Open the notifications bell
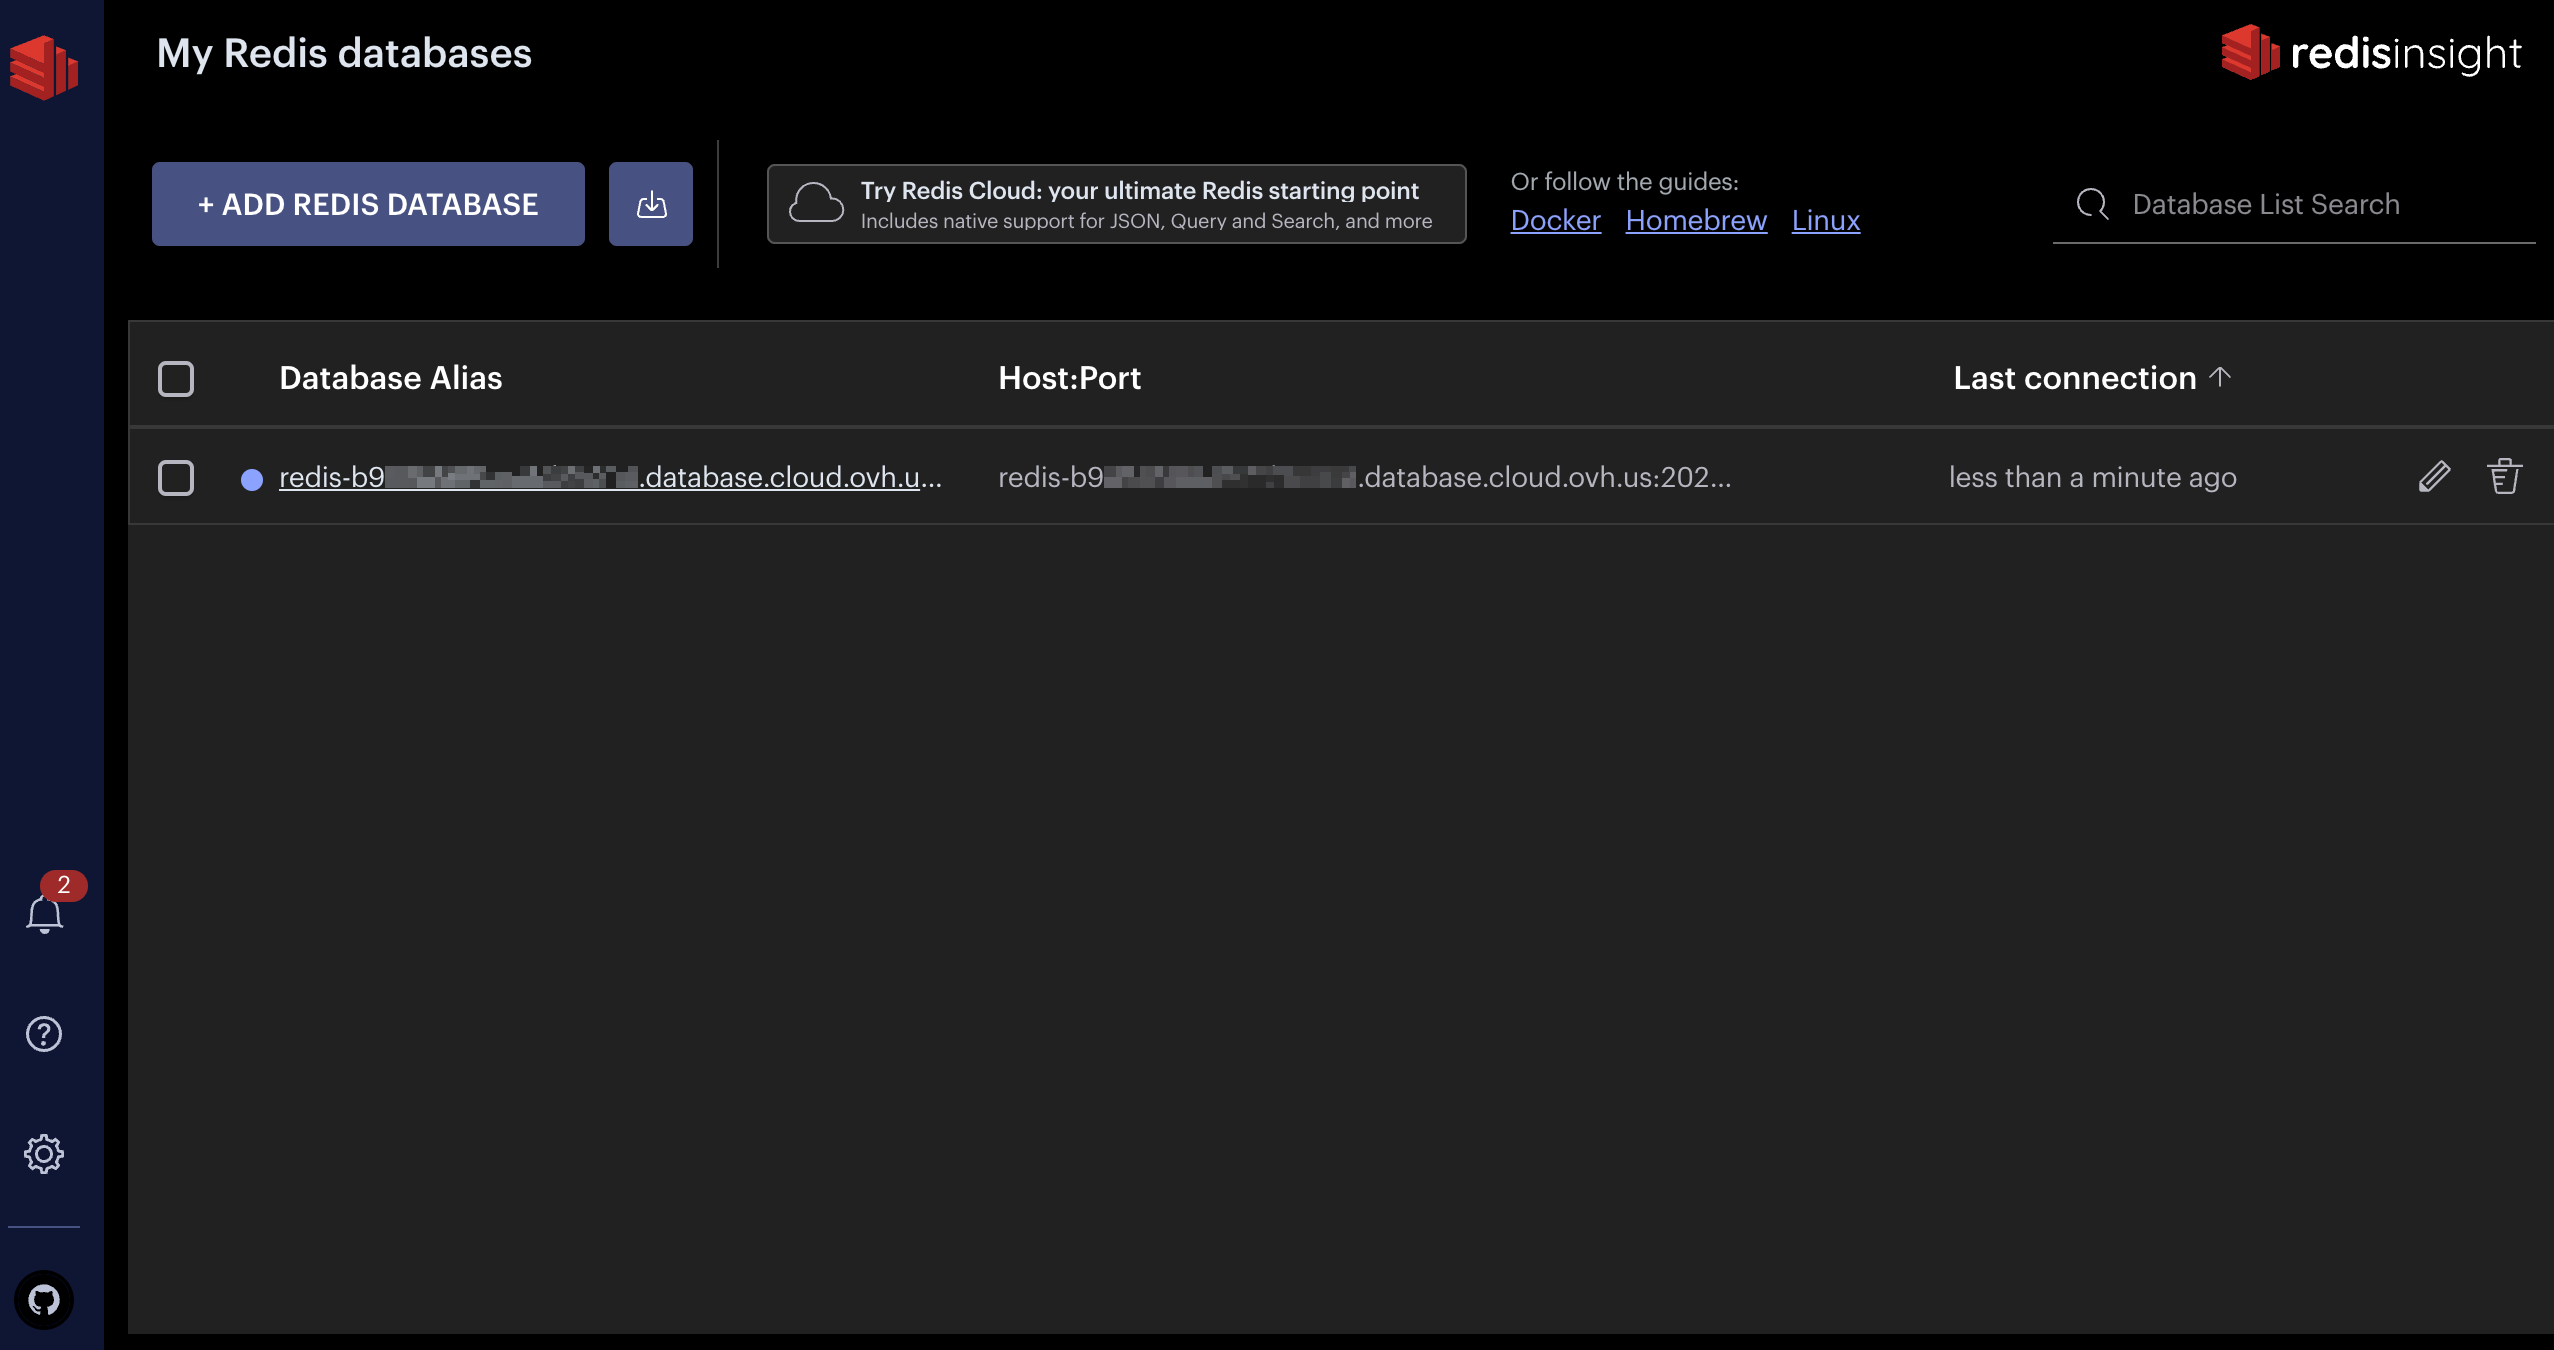Viewport: 2554px width, 1350px height. (44, 914)
